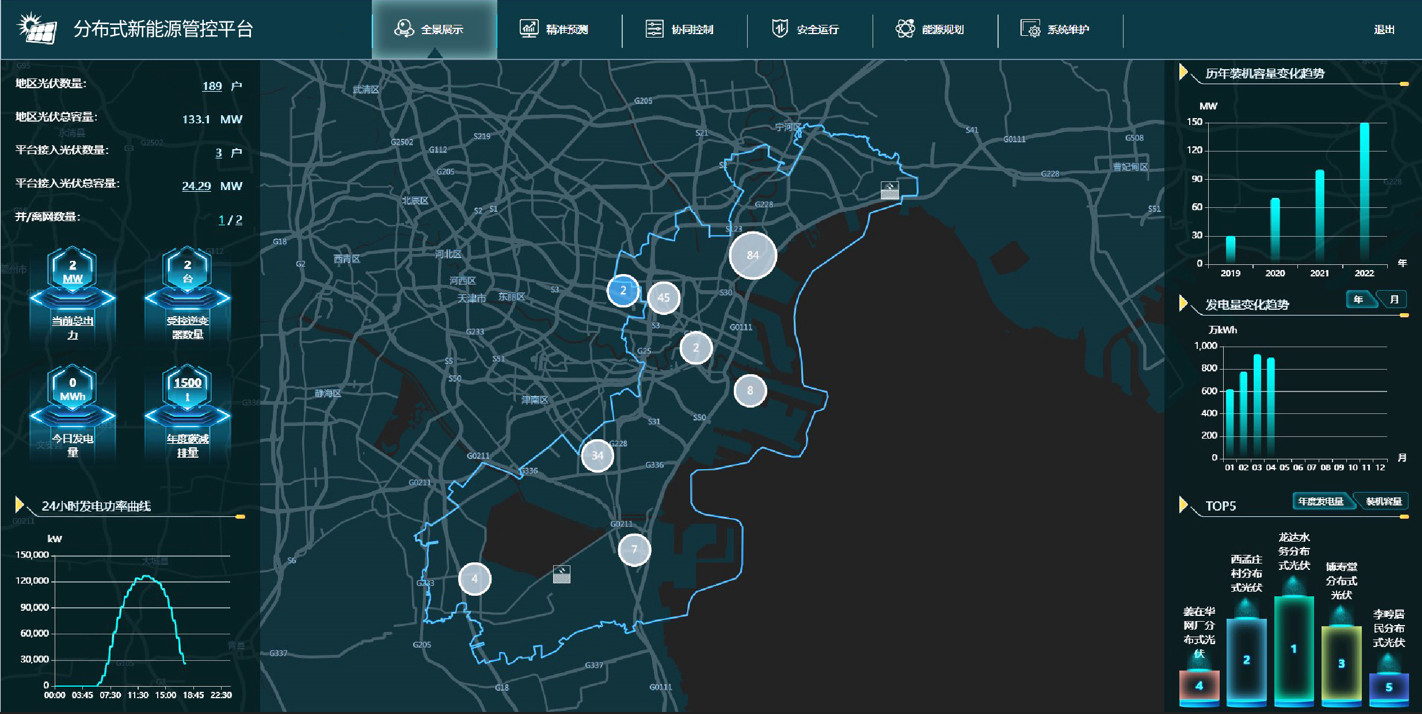This screenshot has width=1422, height=714.
Task: Click the solar panel platform logo
Action: tap(37, 29)
